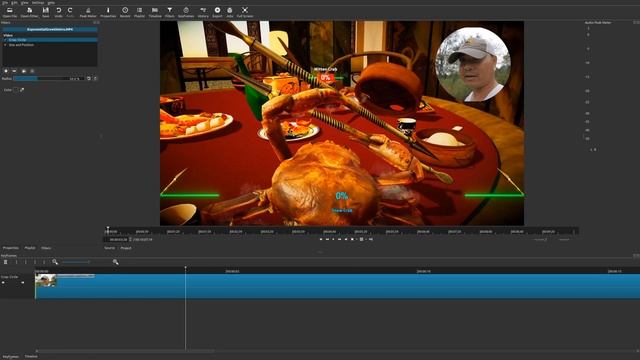Reset Radius to default value

coord(89,78)
